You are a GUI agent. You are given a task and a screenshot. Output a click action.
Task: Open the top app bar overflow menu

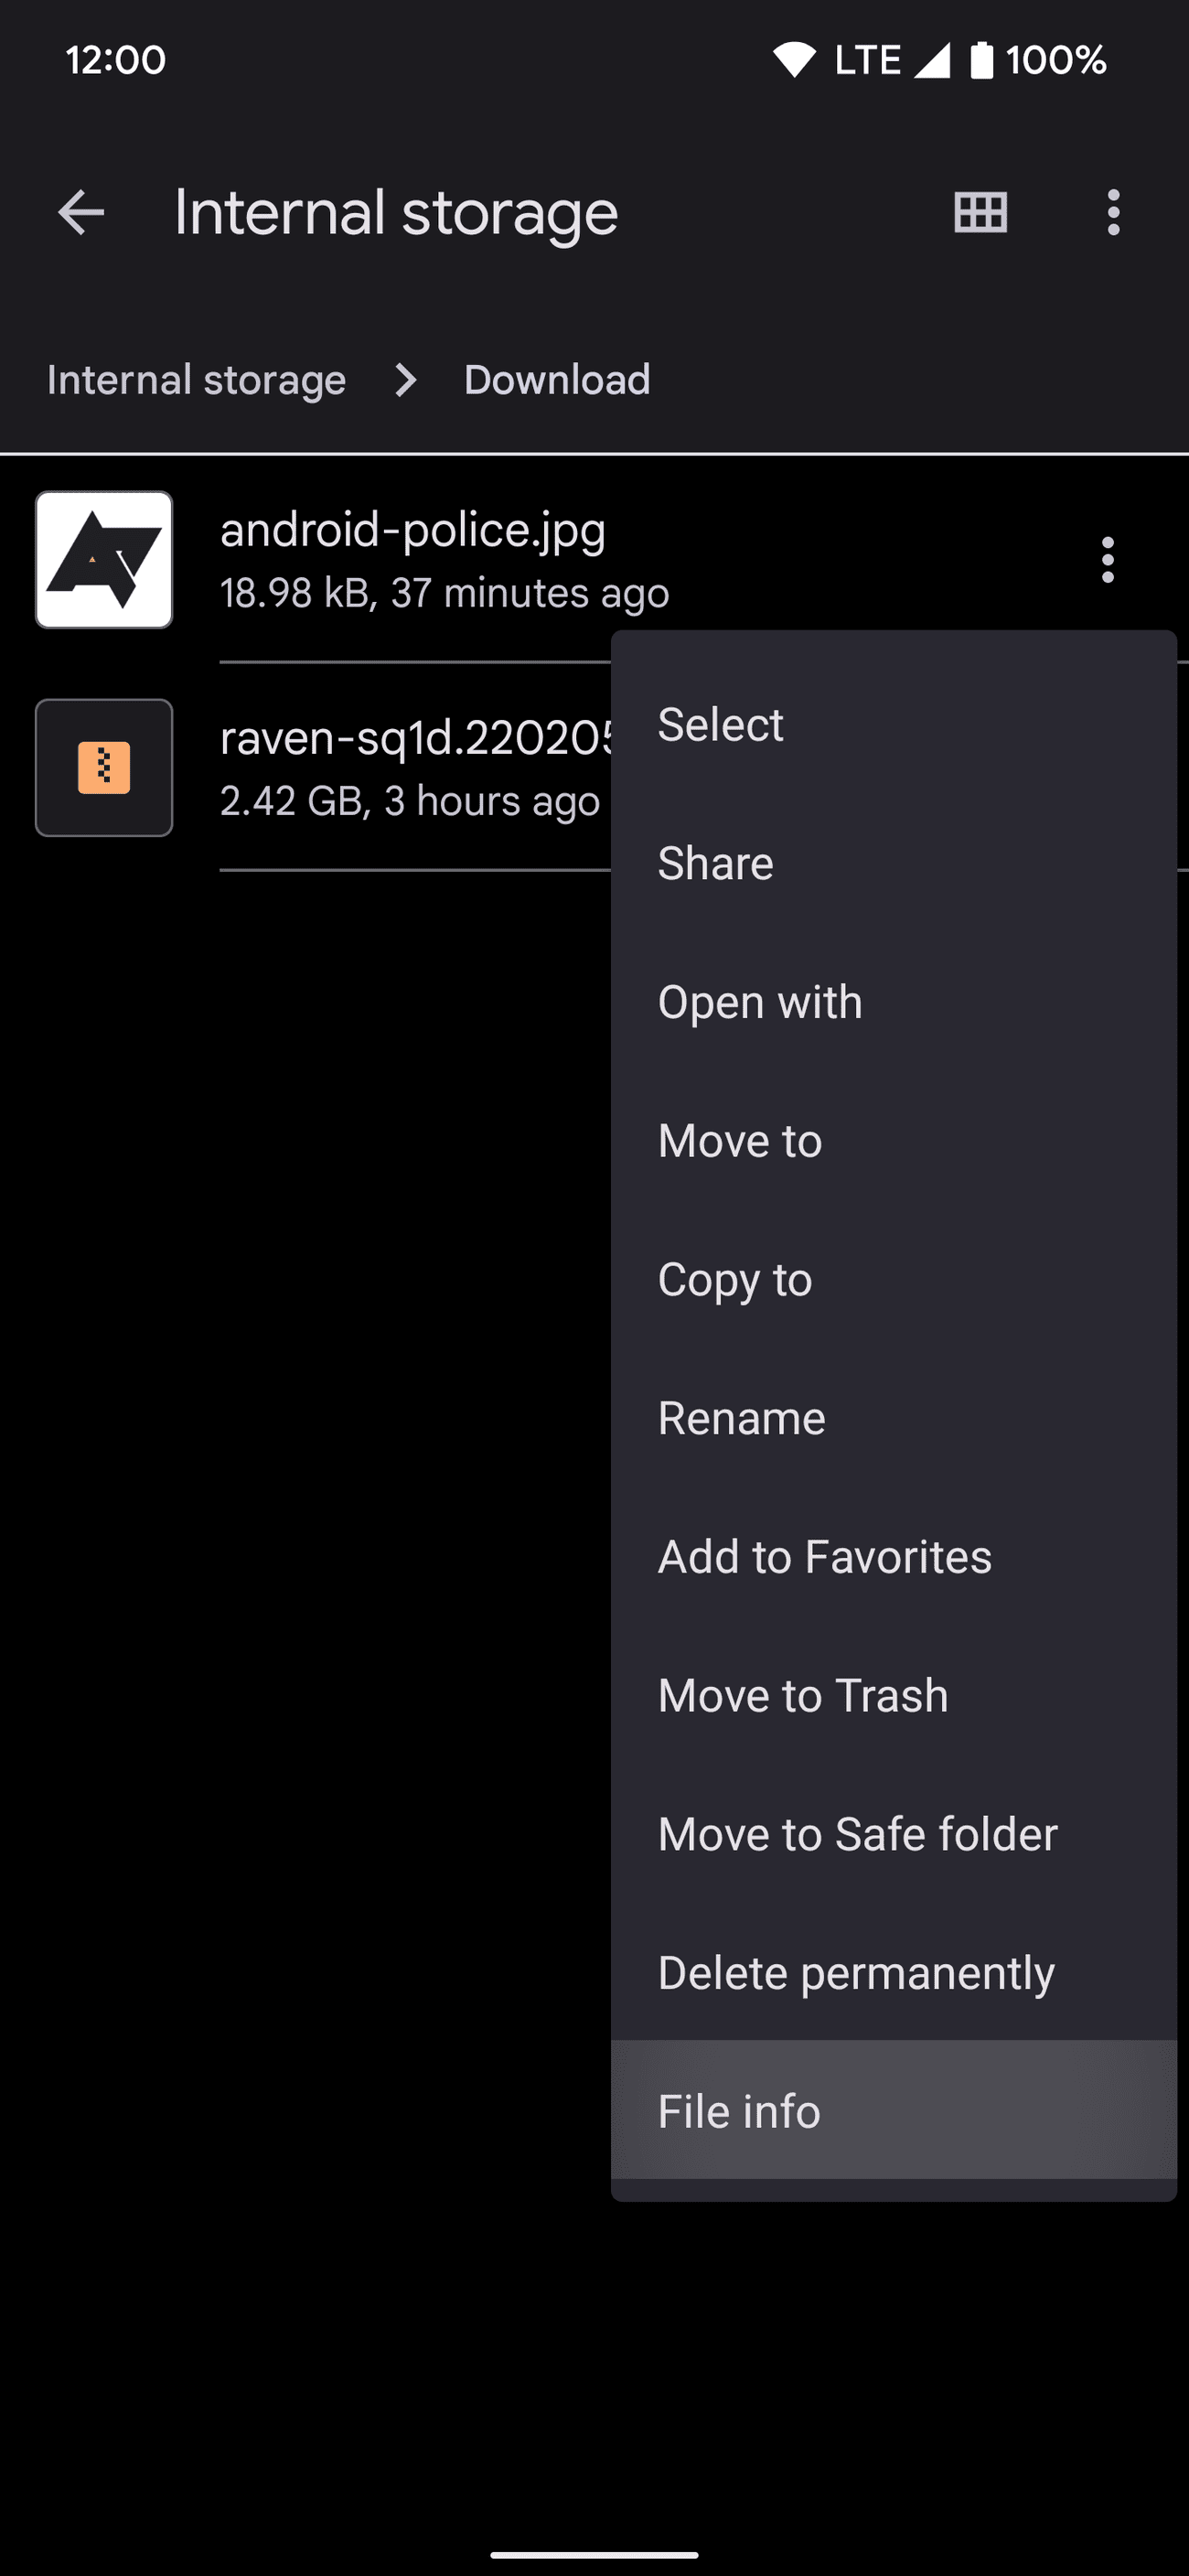click(1113, 212)
